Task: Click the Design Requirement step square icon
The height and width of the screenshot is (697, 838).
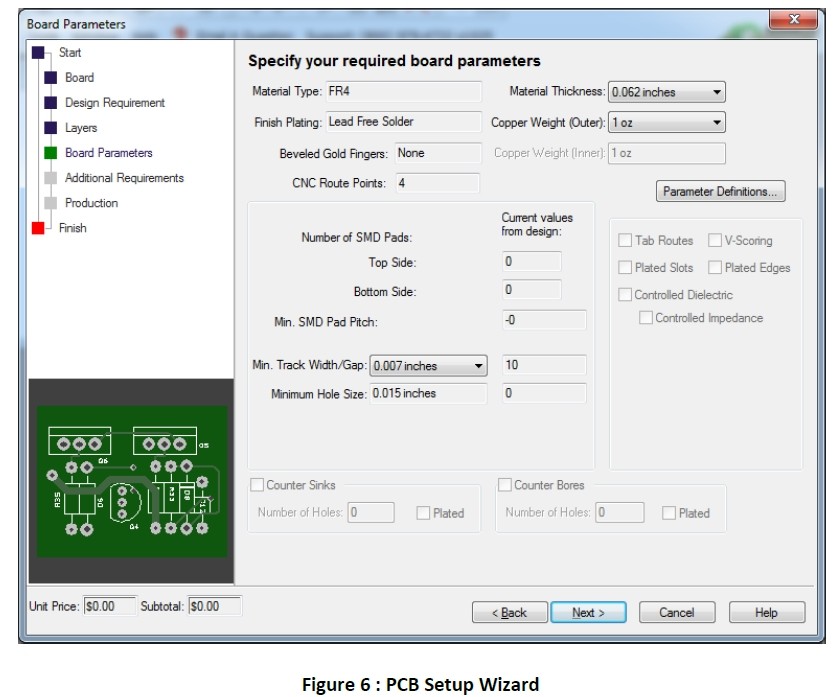Action: click(x=51, y=103)
